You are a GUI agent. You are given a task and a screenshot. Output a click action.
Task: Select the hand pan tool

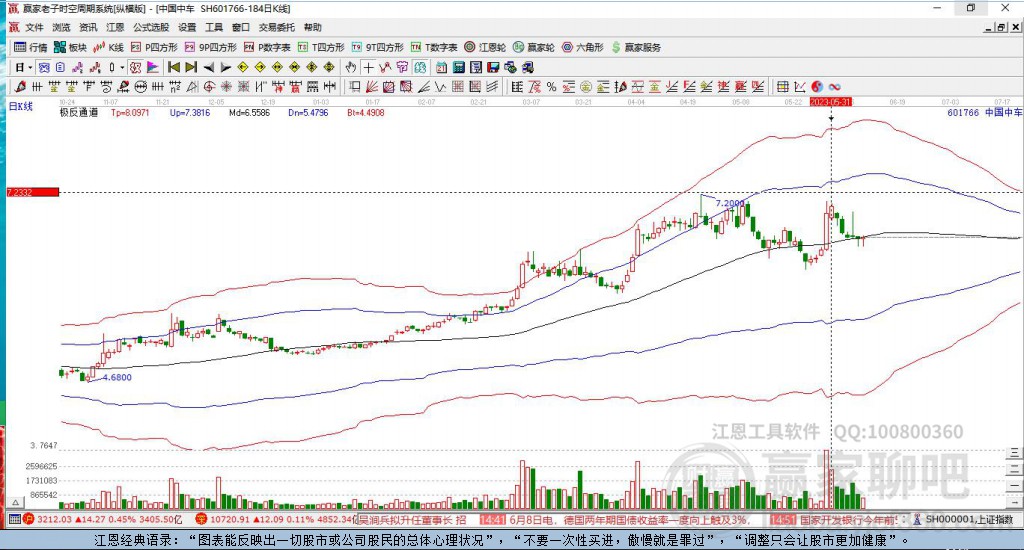tap(351, 67)
